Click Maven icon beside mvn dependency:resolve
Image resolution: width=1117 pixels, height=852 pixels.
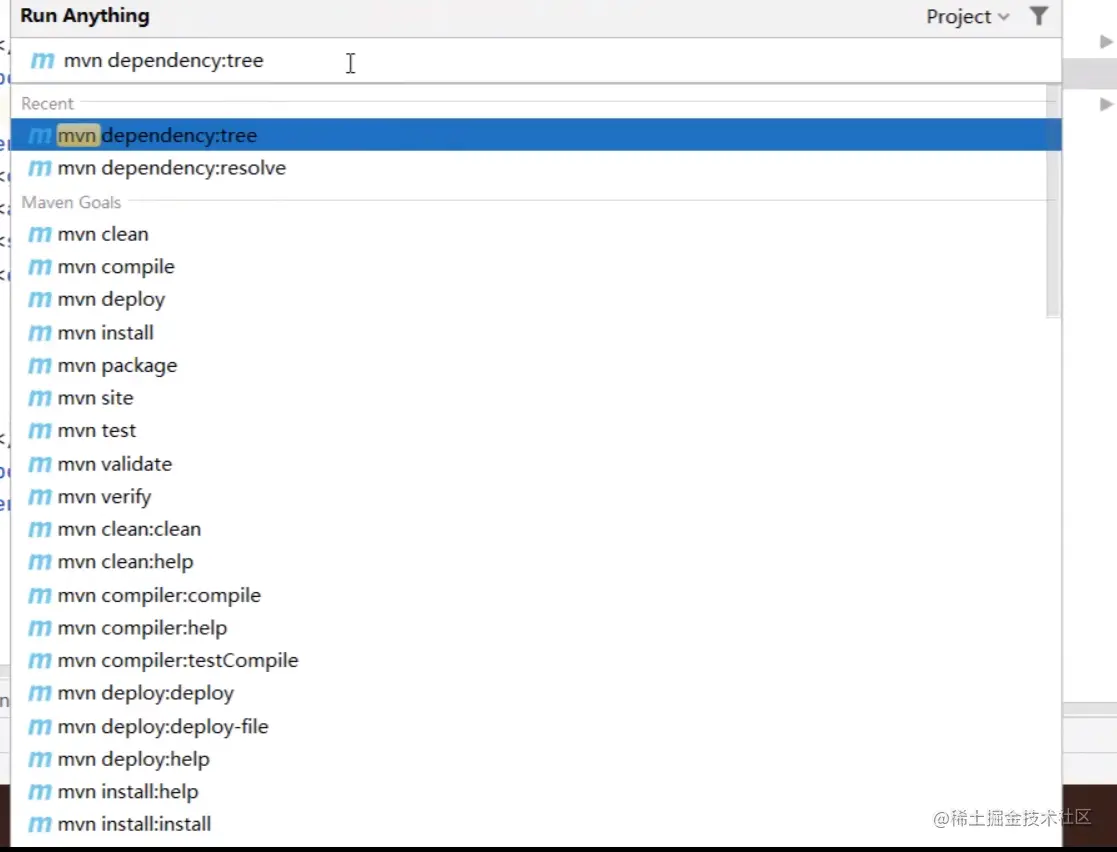tap(39, 168)
